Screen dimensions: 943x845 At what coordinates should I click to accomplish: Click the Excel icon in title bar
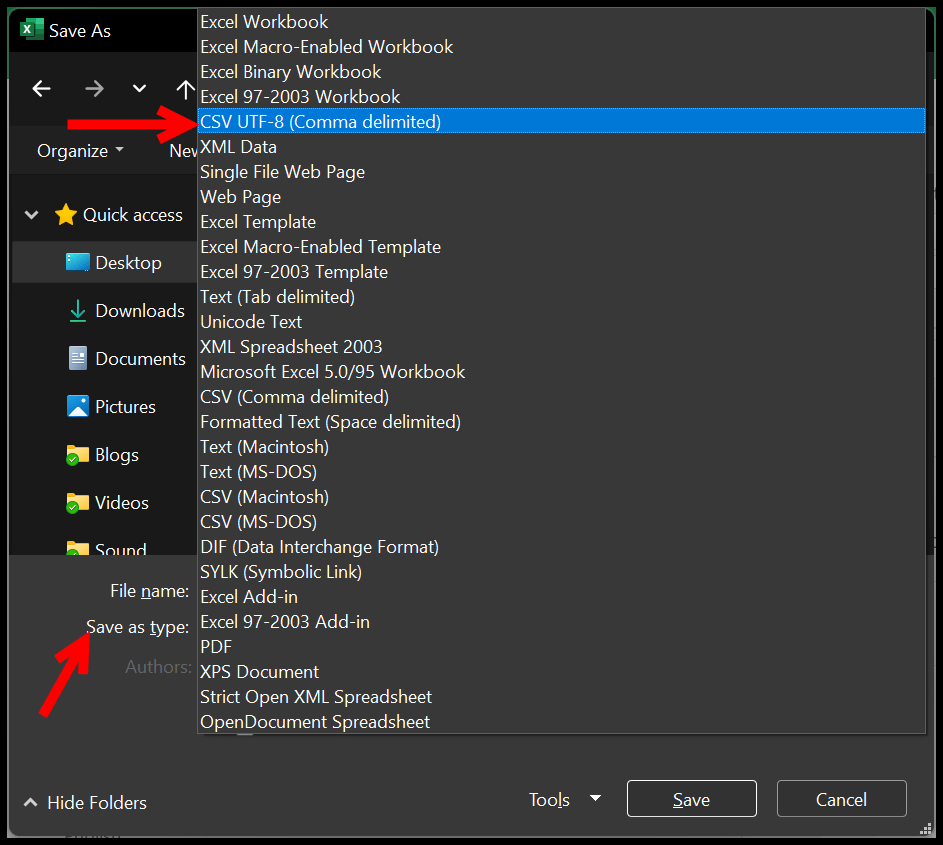(31, 29)
